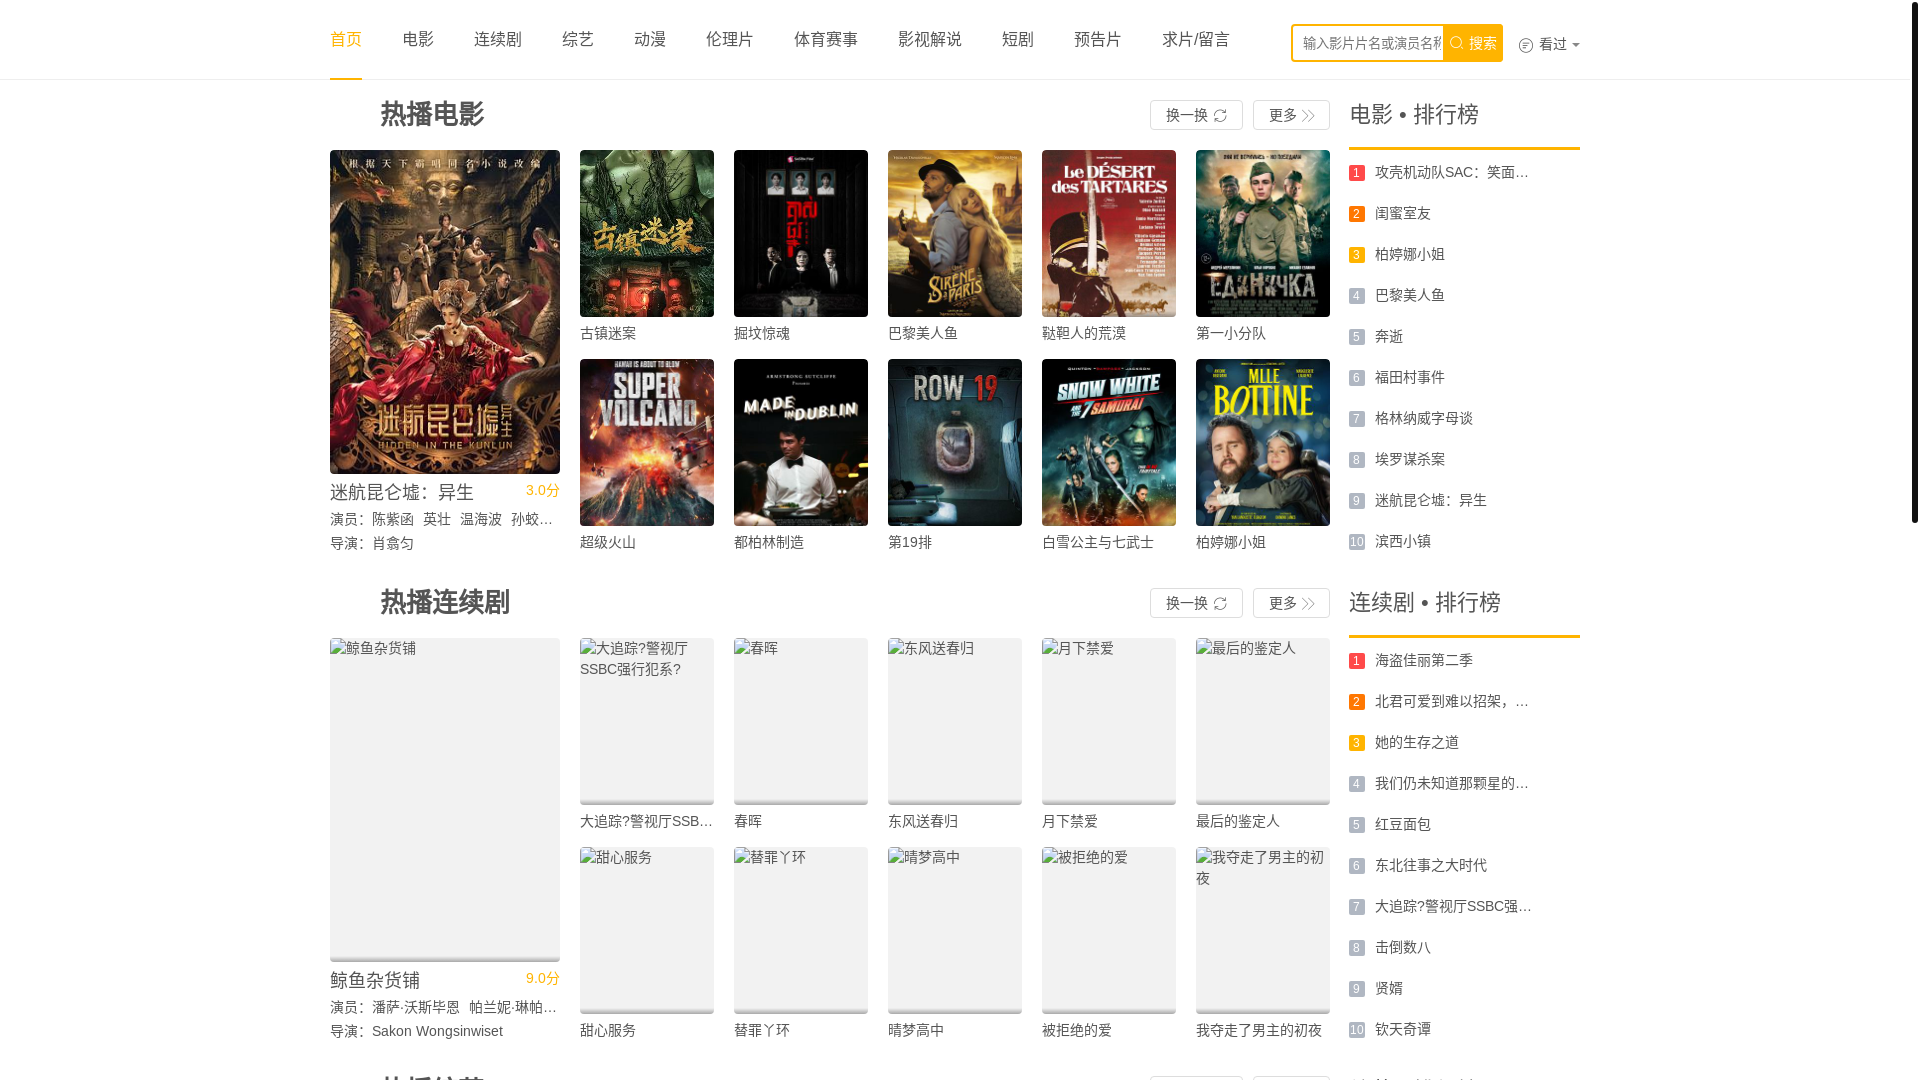Image resolution: width=1920 pixels, height=1080 pixels.
Task: Open ranked series 她的生存之道
Action: click(x=1417, y=742)
